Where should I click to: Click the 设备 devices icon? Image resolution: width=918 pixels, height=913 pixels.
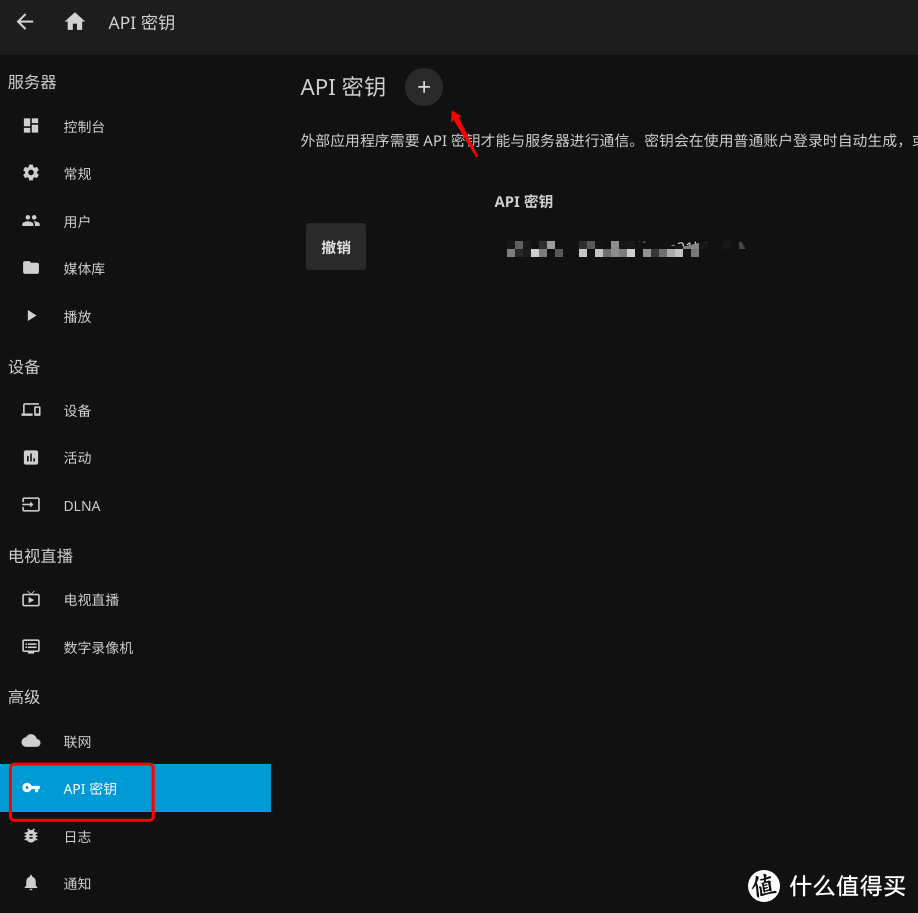pos(31,410)
